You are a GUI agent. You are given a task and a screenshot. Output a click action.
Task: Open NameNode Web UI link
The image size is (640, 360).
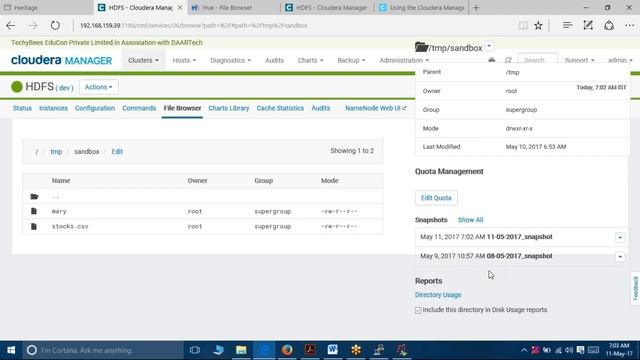click(376, 108)
